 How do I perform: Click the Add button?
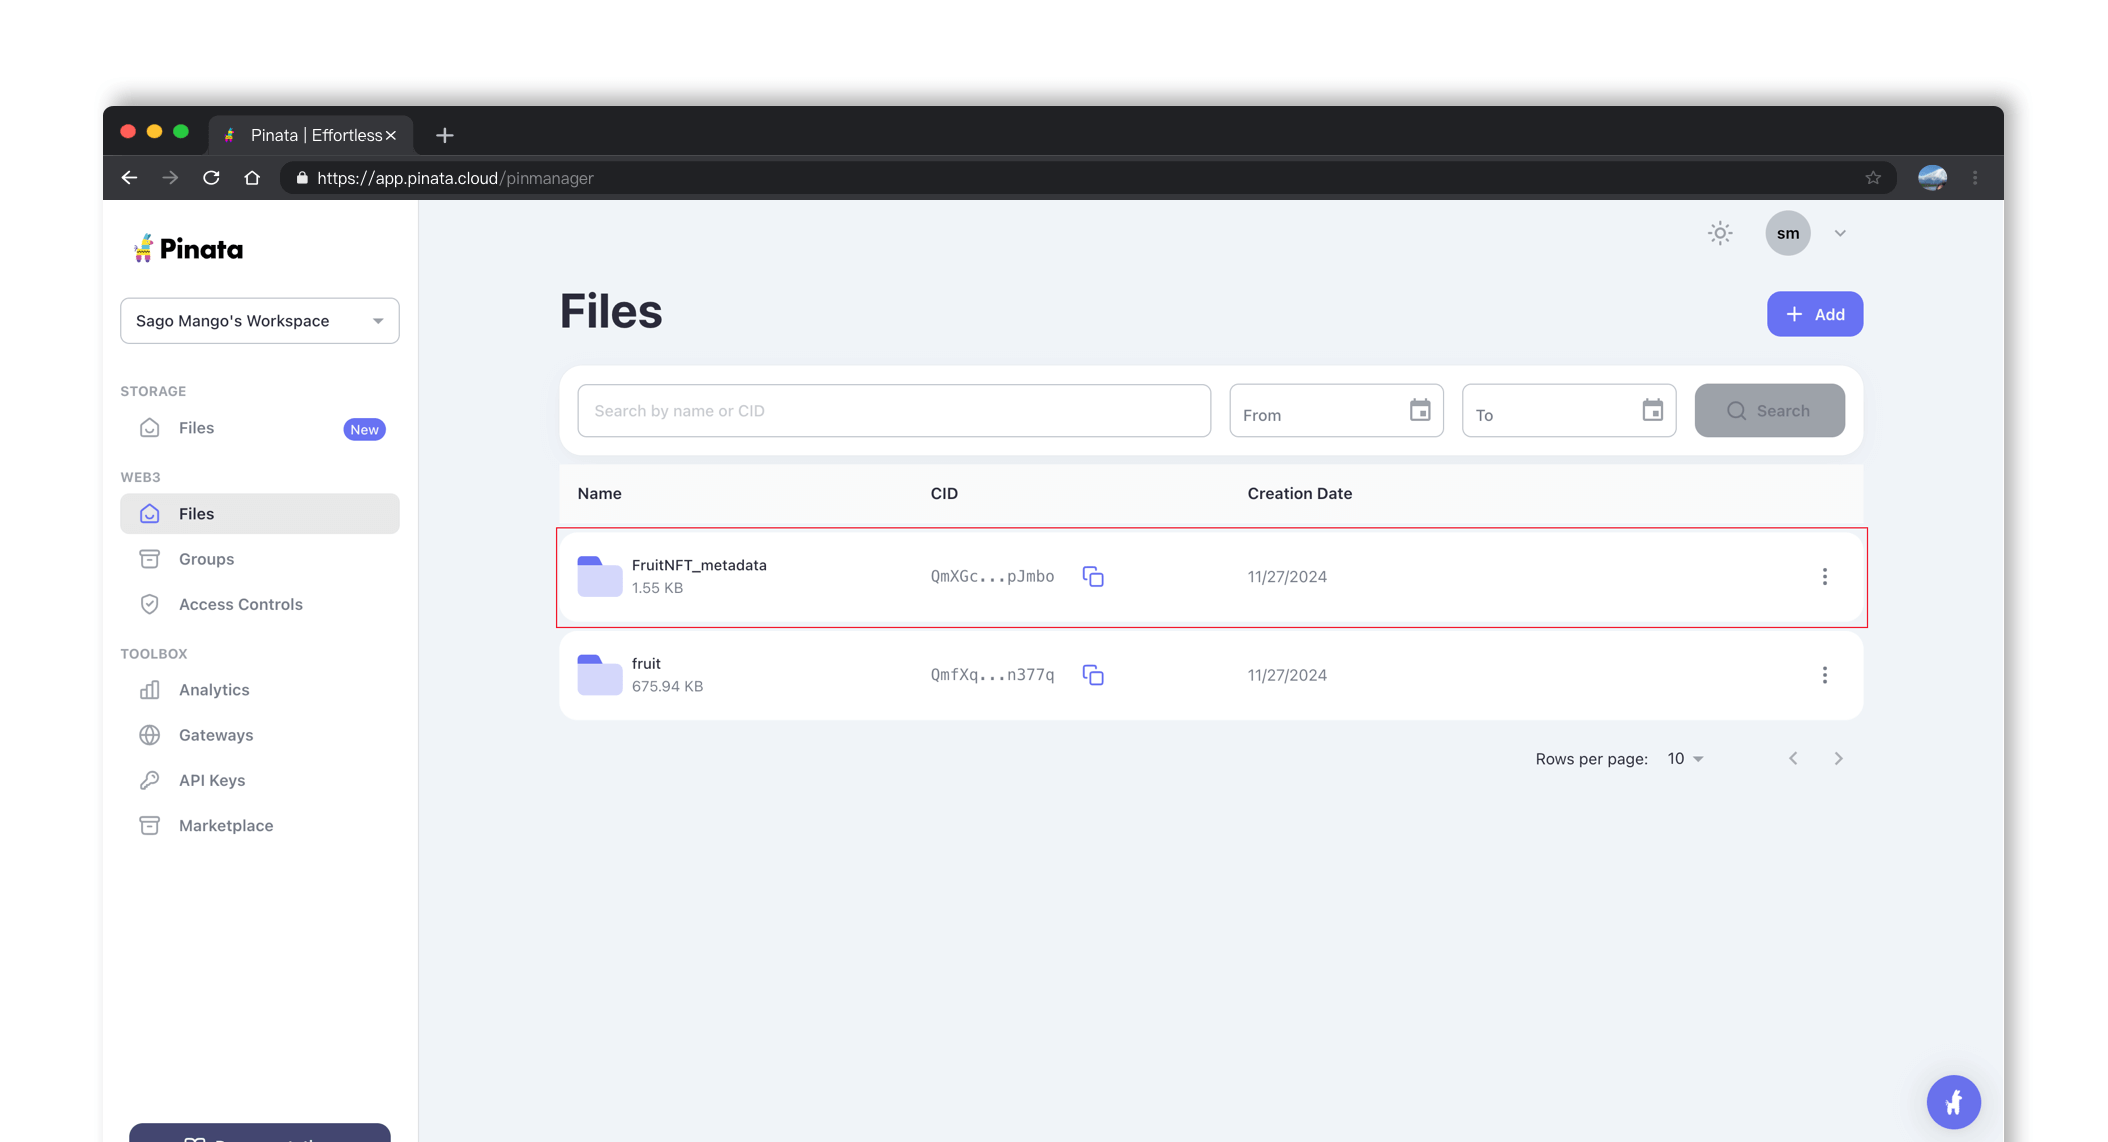[x=1814, y=314]
